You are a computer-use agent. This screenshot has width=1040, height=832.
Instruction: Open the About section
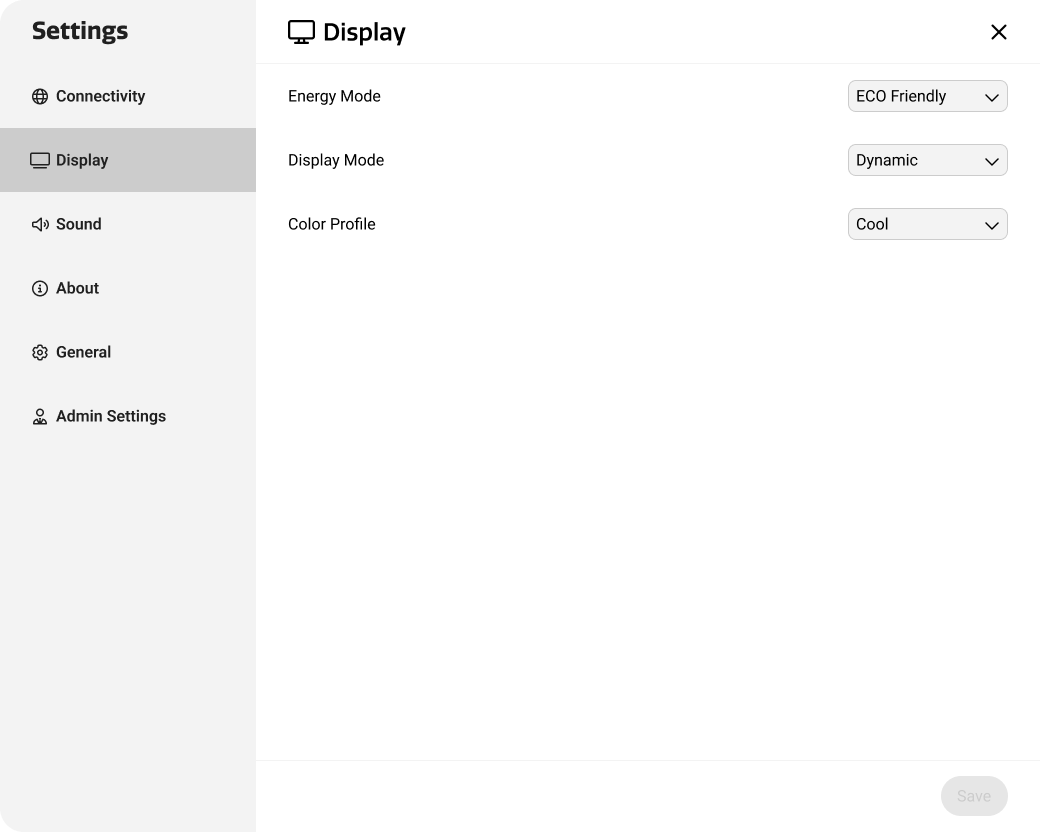77,288
